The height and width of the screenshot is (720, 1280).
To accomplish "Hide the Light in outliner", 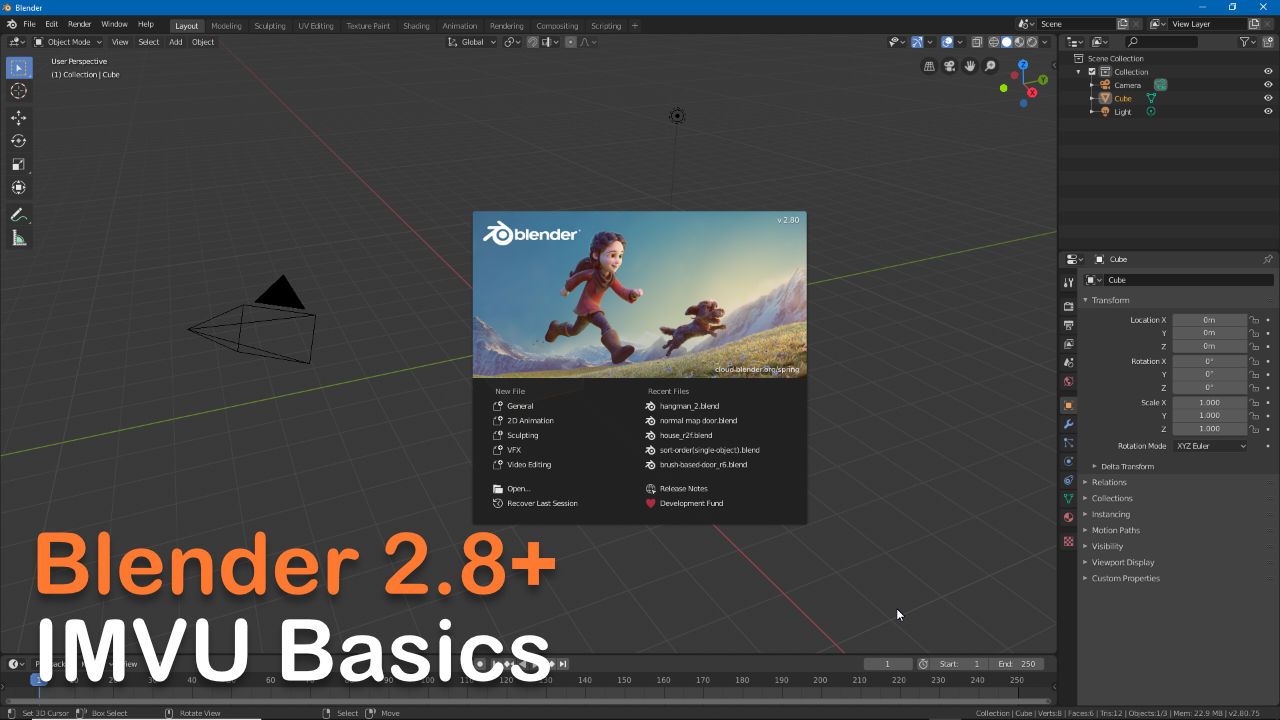I will pos(1268,111).
